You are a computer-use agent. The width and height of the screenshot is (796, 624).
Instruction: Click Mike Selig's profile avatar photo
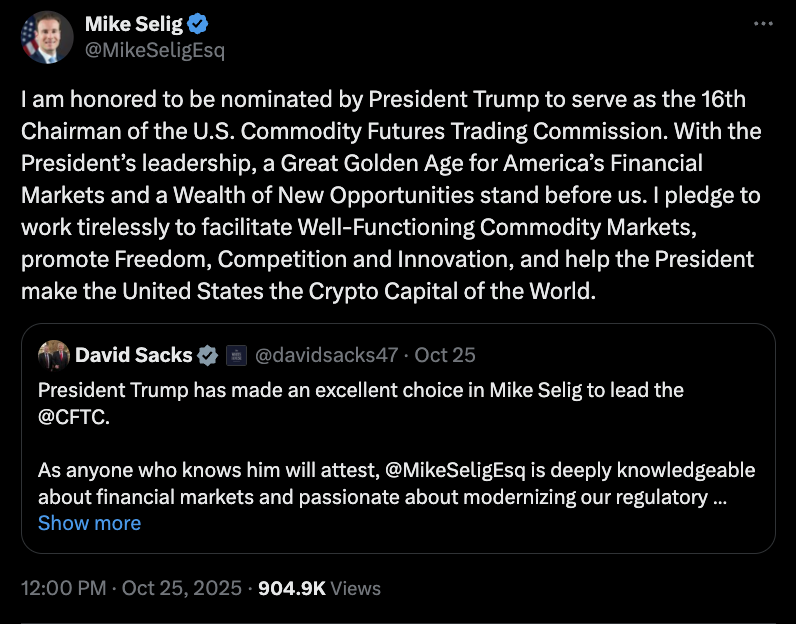tap(47, 39)
